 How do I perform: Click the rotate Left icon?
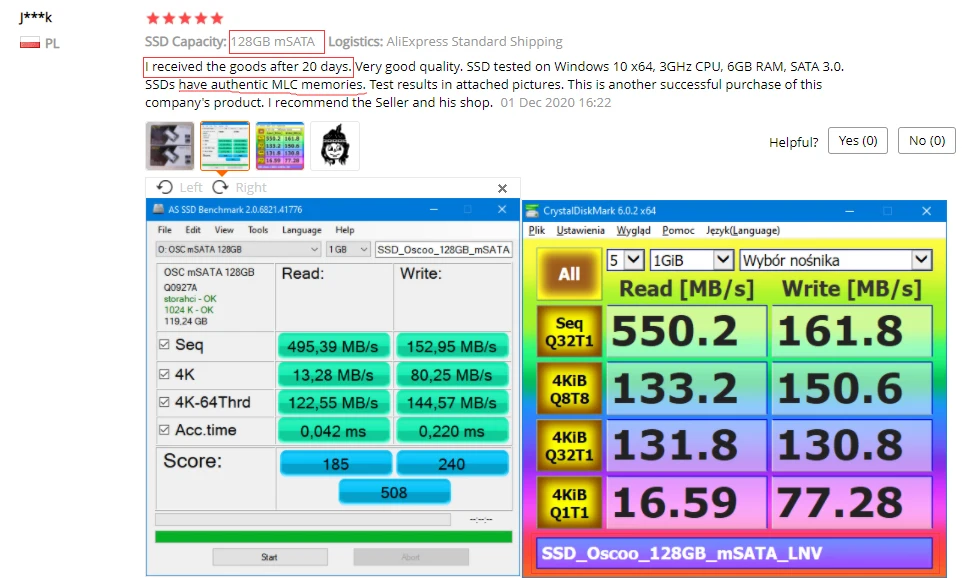point(164,187)
